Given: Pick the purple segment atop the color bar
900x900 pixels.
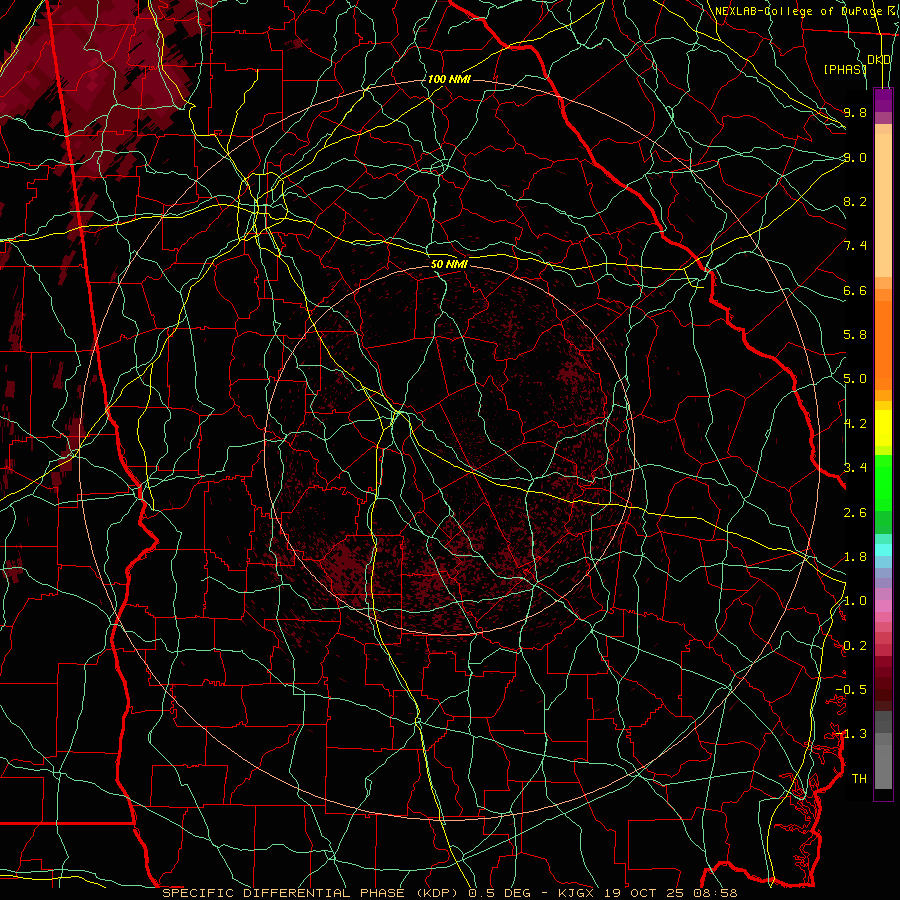Looking at the screenshot, I should tap(883, 100).
